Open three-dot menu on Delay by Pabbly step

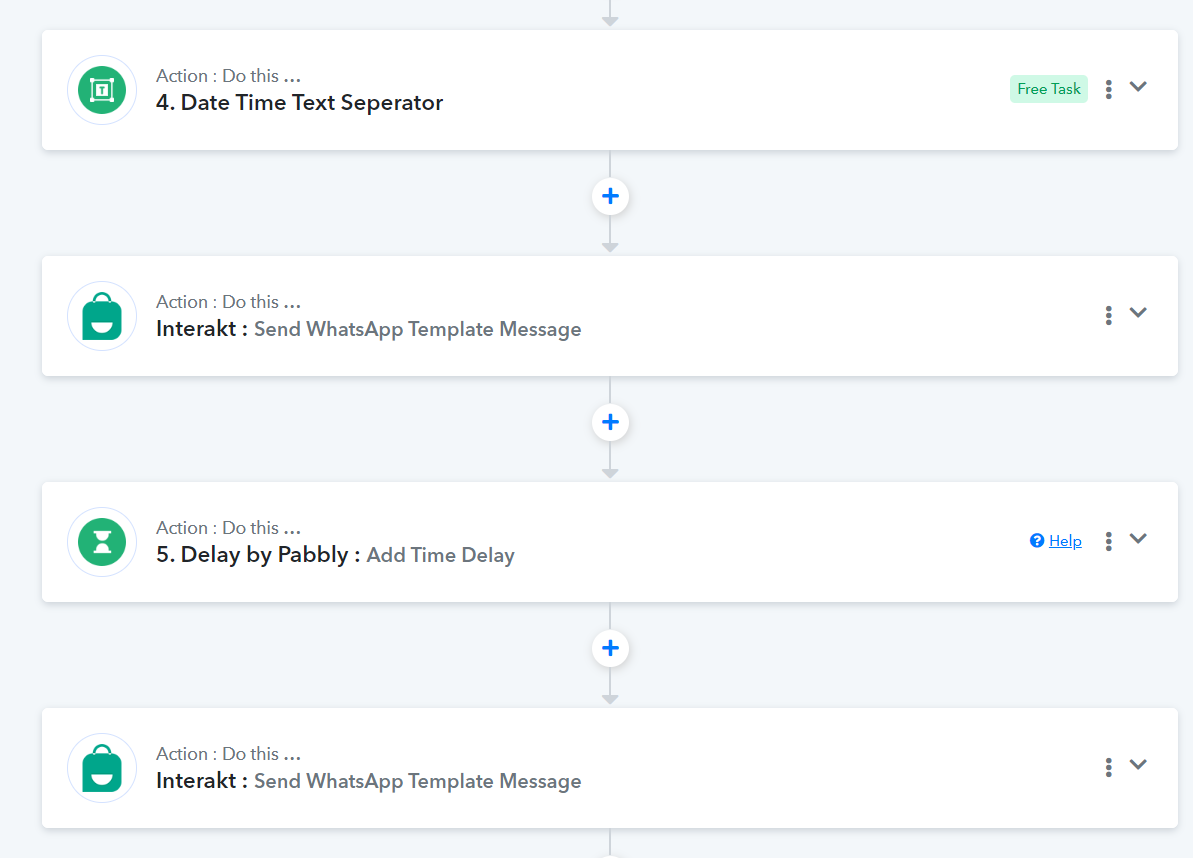click(1109, 541)
